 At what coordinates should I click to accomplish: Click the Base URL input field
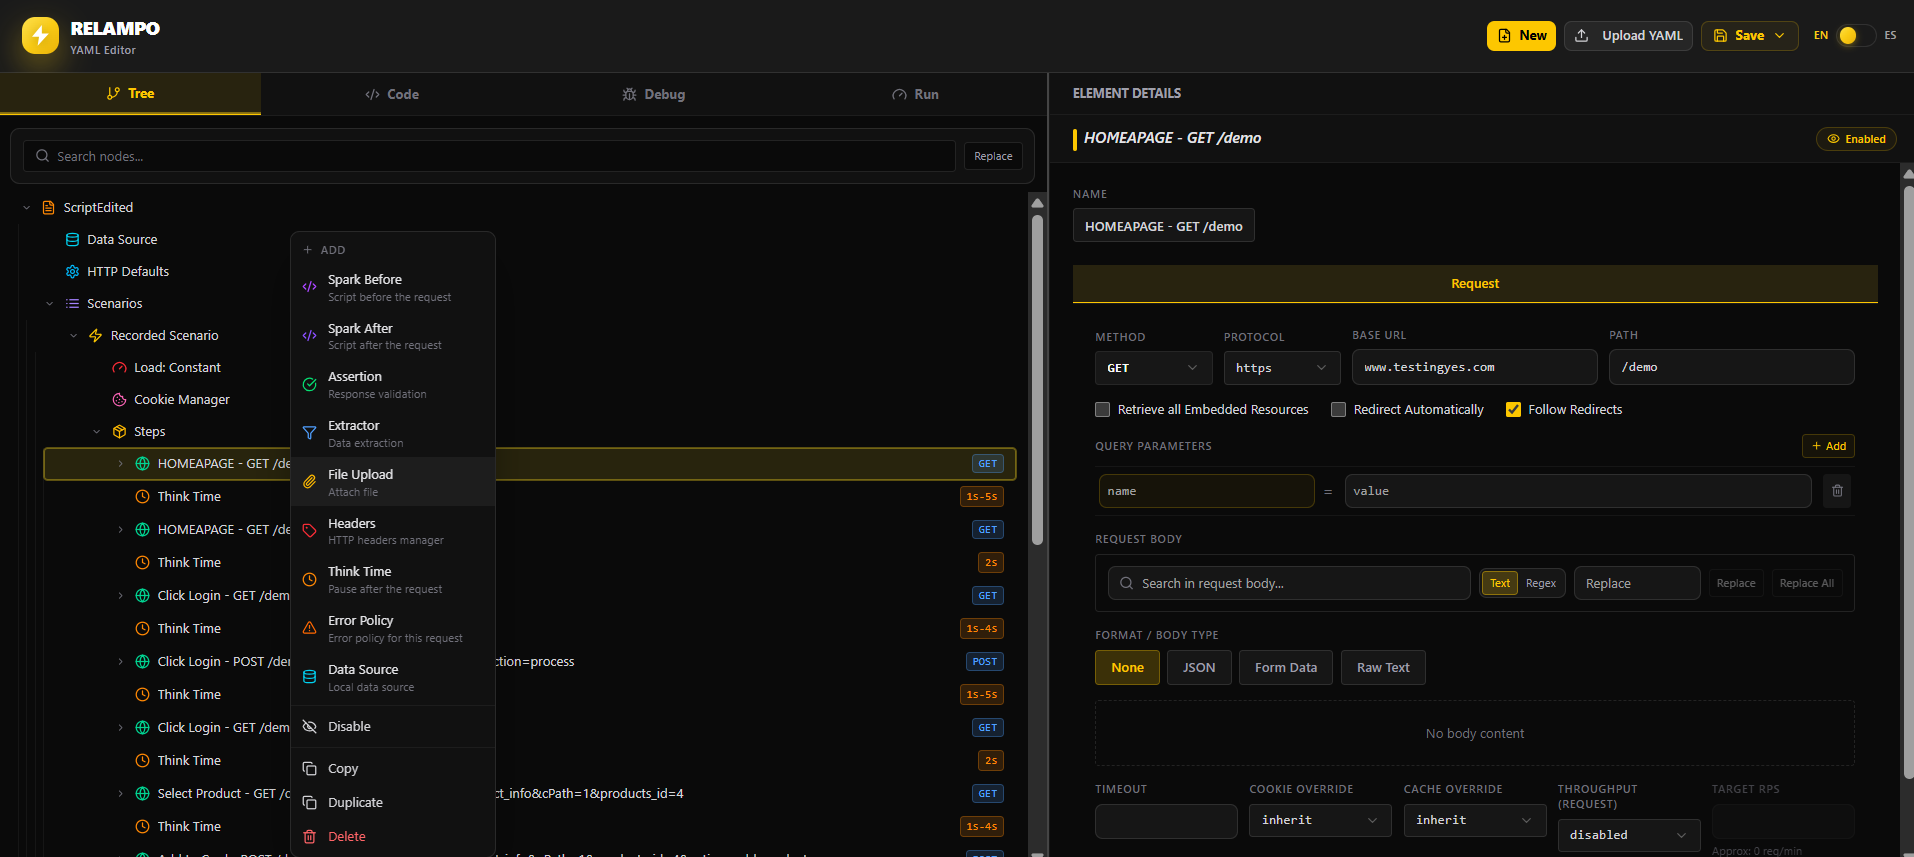[x=1474, y=367]
